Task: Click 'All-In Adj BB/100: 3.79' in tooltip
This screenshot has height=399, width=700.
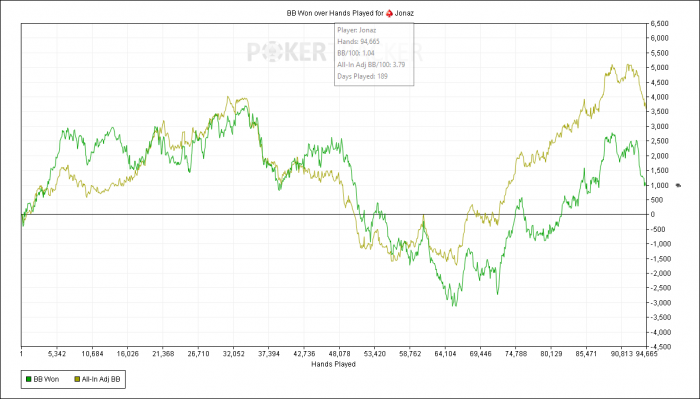Action: (371, 65)
